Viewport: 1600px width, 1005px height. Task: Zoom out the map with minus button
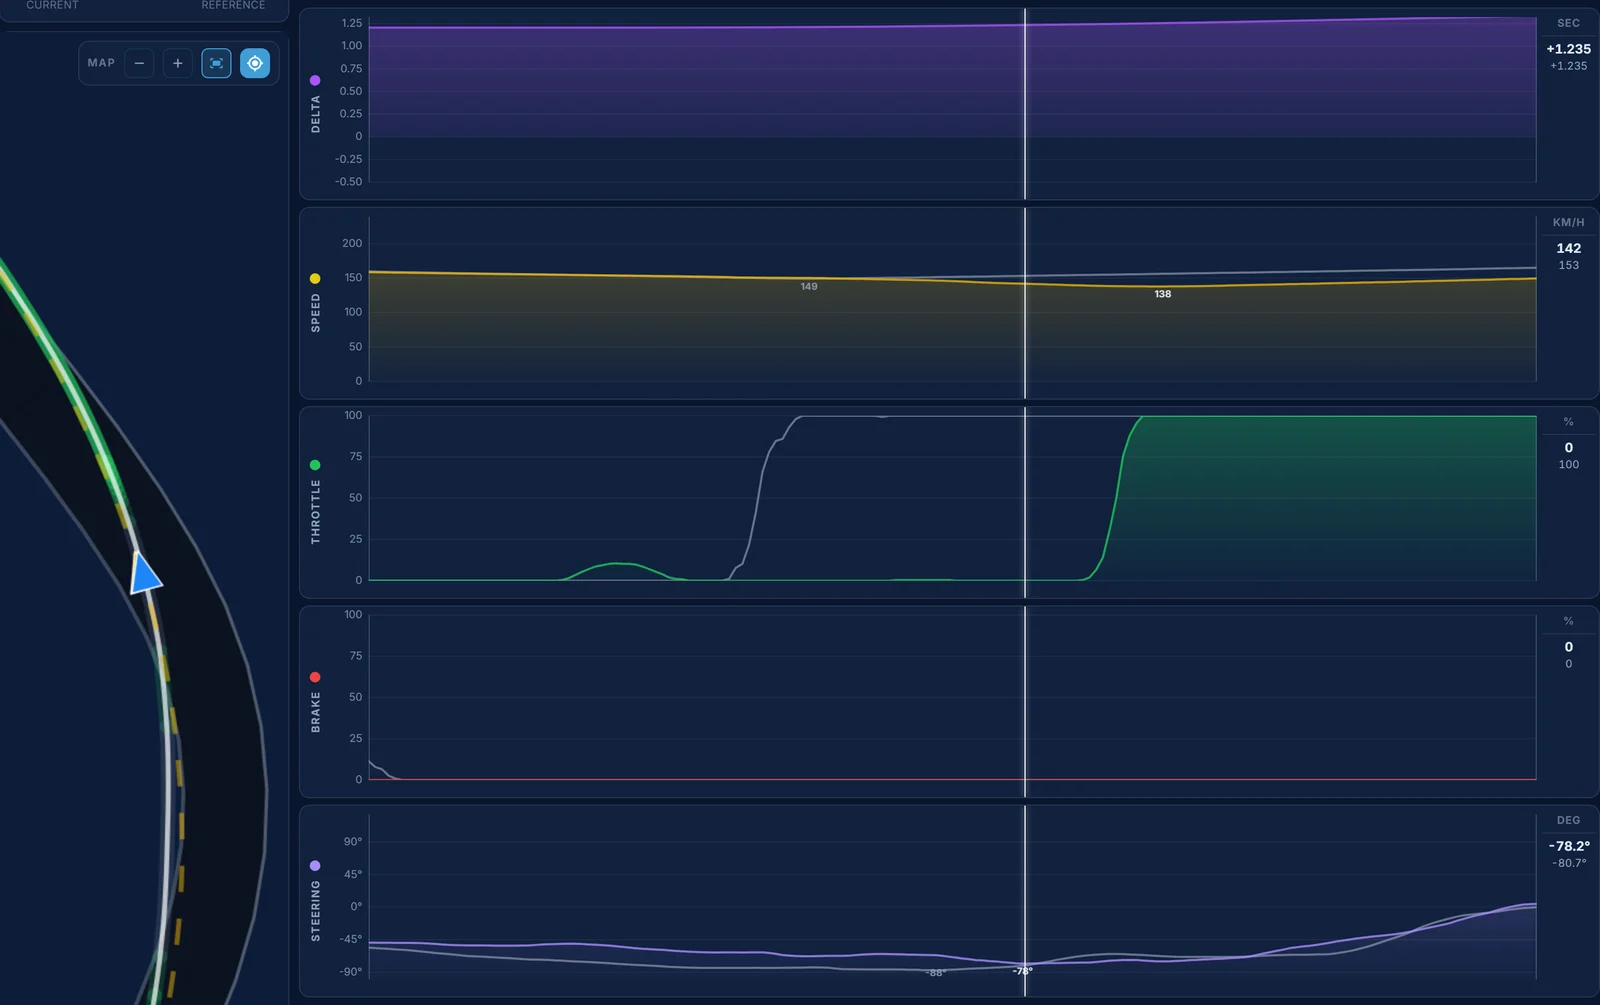coord(139,63)
